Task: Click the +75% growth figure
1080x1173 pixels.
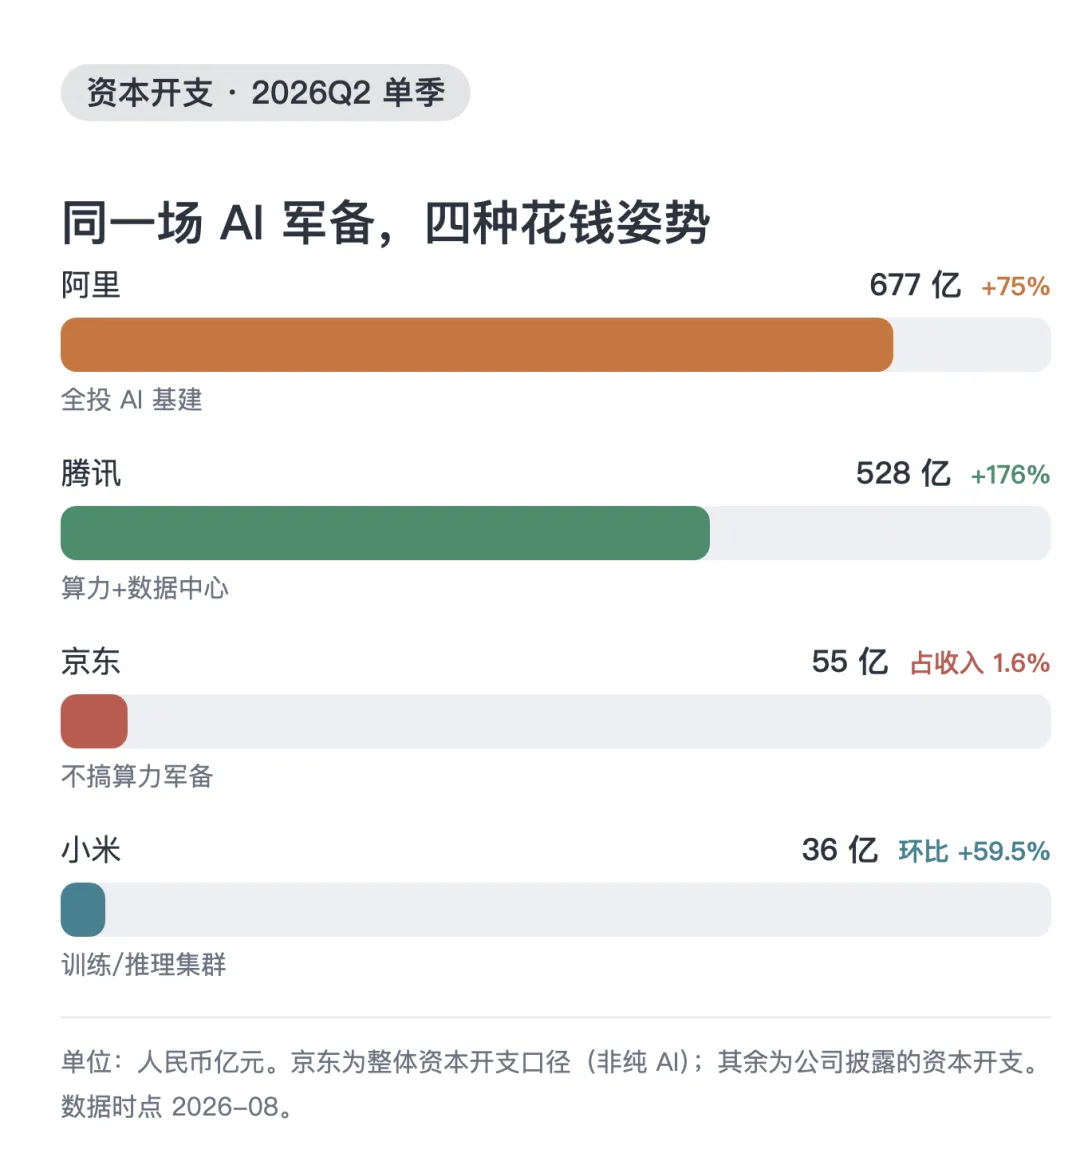Action: click(x=1015, y=287)
